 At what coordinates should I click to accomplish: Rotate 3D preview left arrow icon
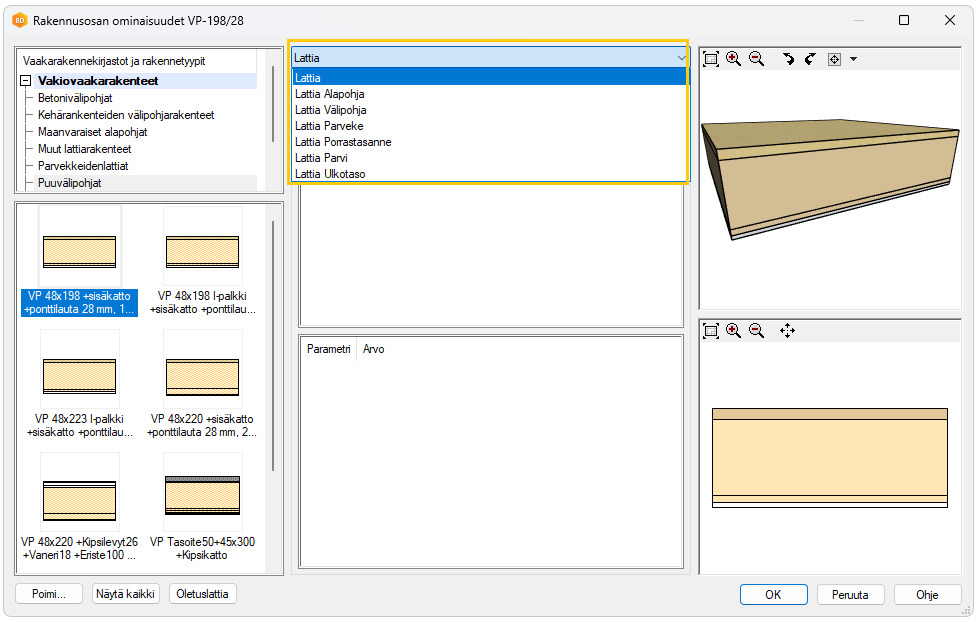[788, 59]
